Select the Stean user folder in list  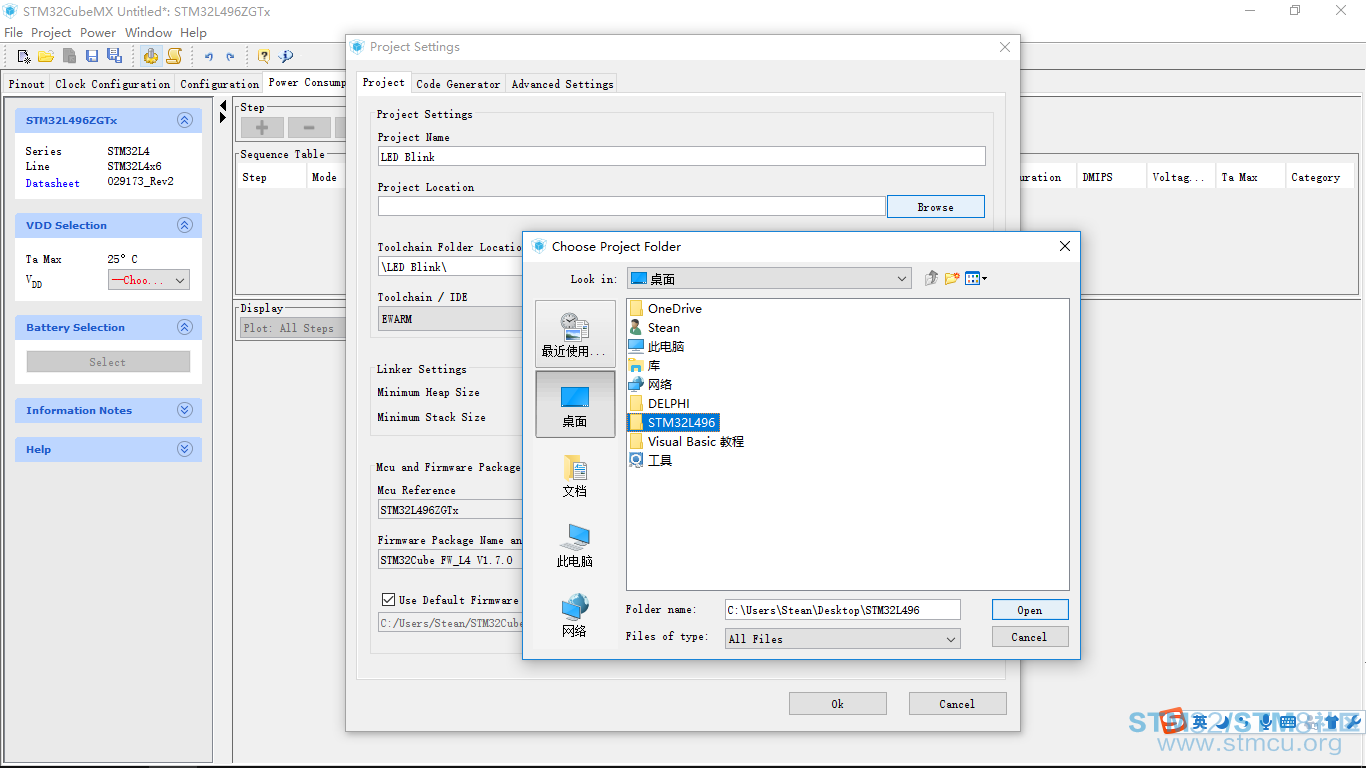click(654, 328)
